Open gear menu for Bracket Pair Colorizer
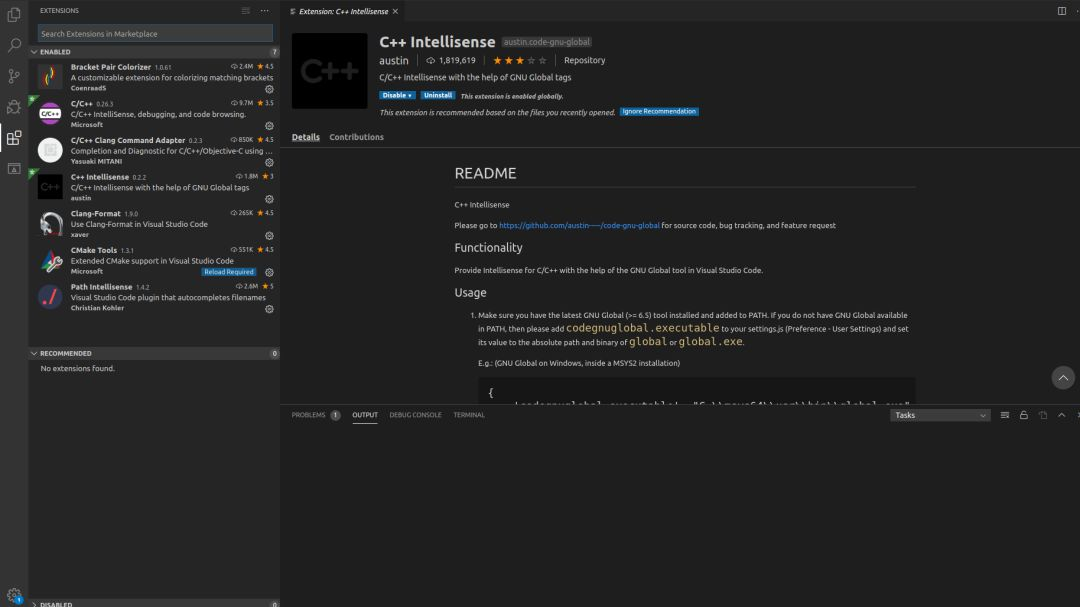1080x607 pixels. click(269, 90)
